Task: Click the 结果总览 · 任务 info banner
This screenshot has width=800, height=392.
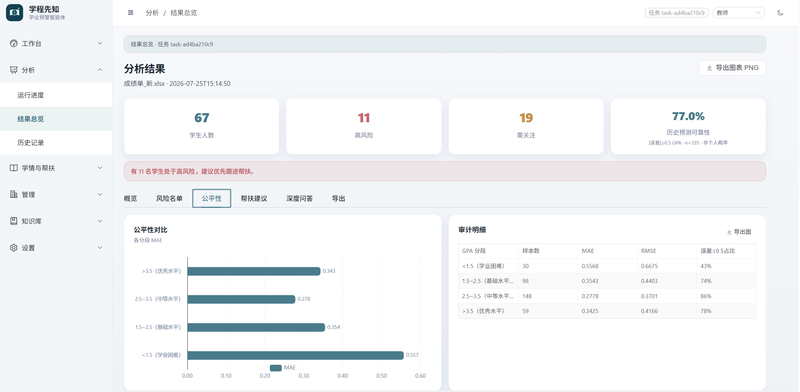Action: (x=445, y=44)
